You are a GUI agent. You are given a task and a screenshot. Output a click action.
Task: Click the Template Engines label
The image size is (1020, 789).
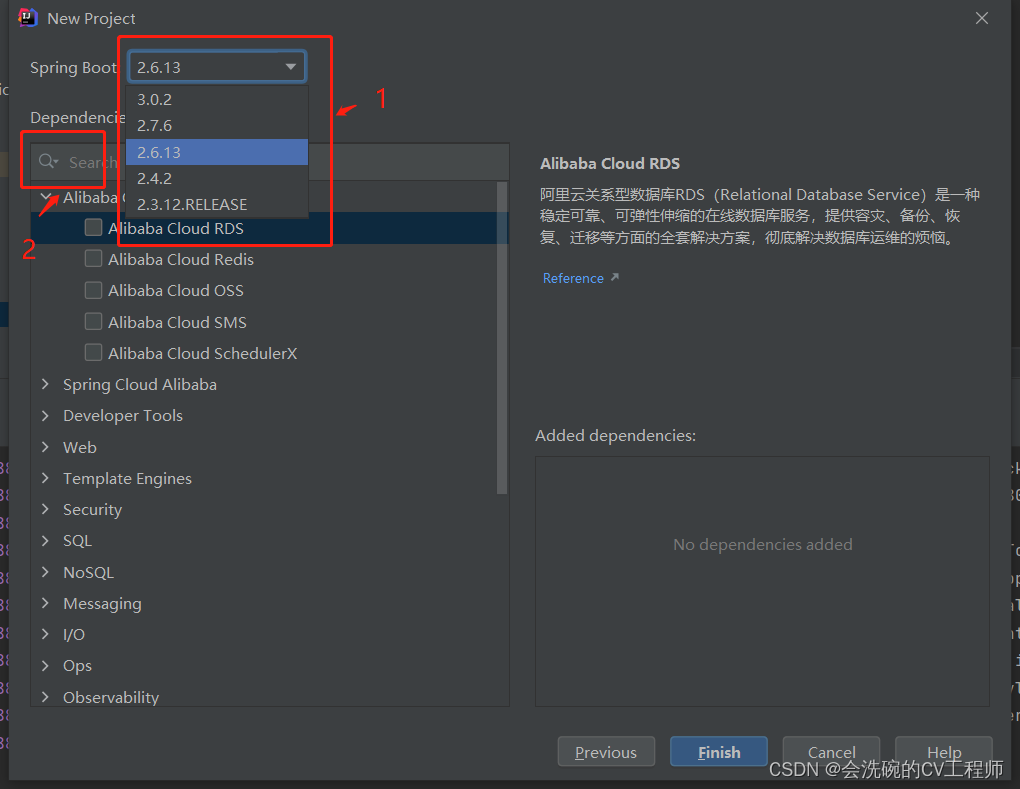tap(128, 479)
